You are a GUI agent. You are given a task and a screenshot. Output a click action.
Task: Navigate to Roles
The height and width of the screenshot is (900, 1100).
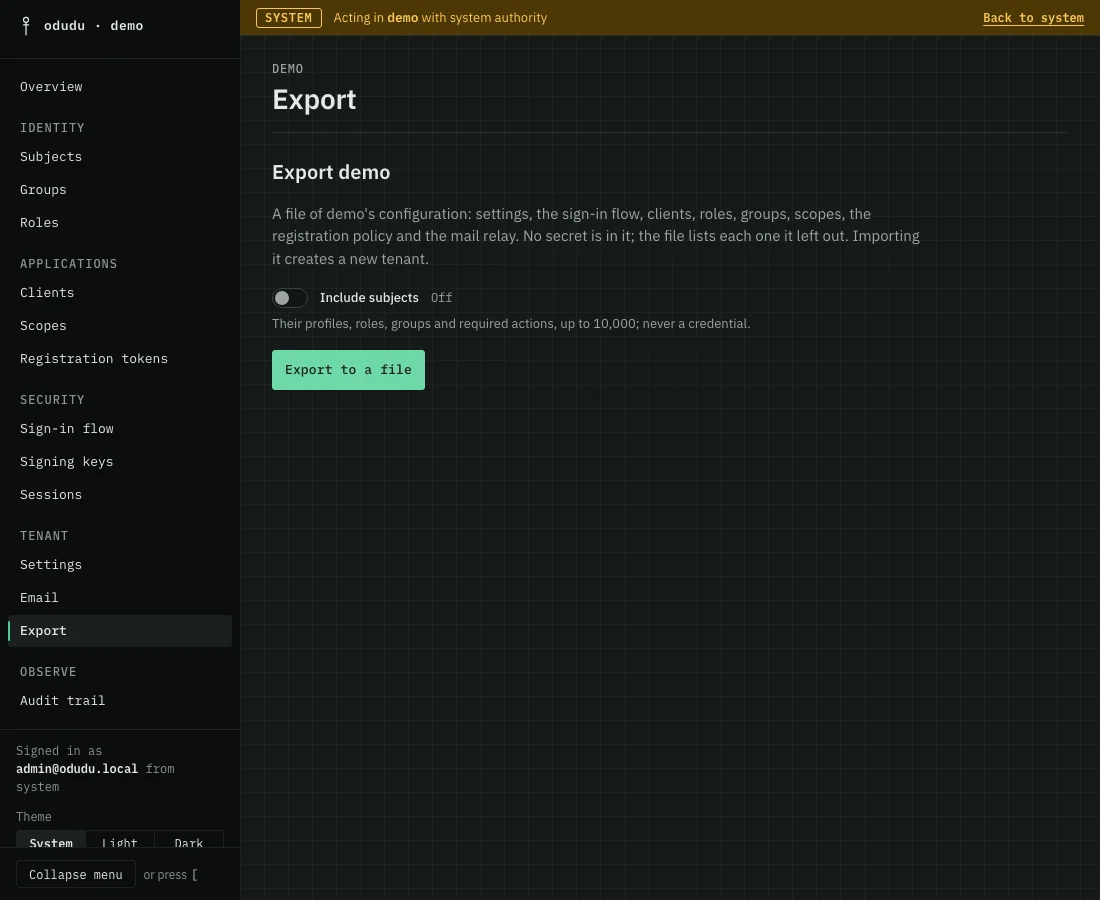click(x=120, y=223)
